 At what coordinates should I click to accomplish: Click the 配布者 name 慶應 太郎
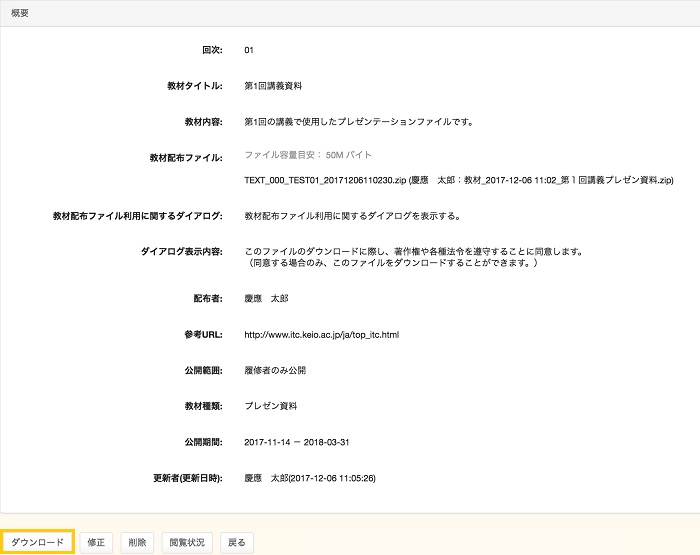click(265, 298)
